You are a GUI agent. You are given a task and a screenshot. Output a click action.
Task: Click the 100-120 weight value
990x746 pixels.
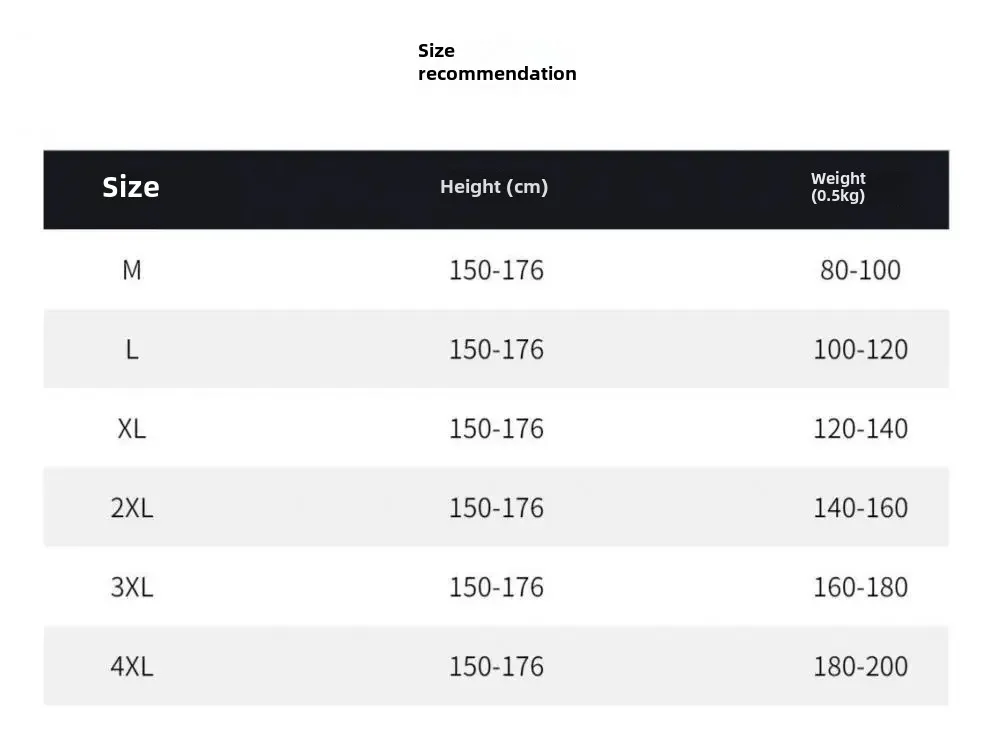click(x=860, y=350)
